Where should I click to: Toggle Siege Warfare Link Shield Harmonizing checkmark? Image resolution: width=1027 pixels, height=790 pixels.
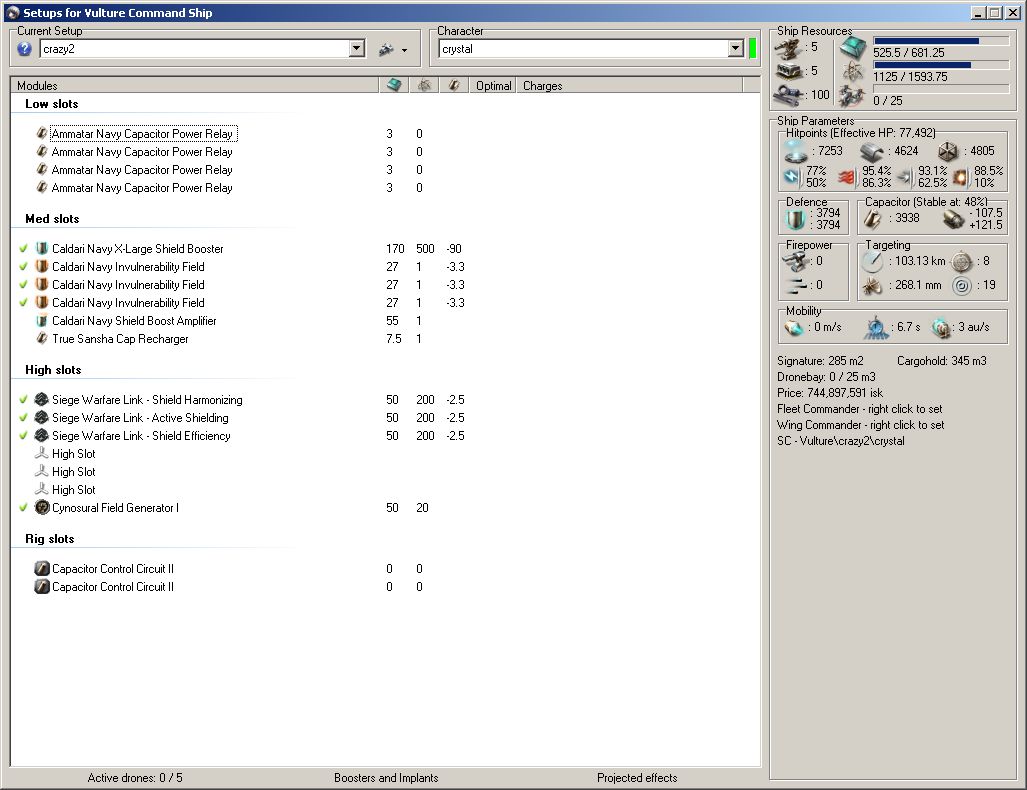(24, 400)
